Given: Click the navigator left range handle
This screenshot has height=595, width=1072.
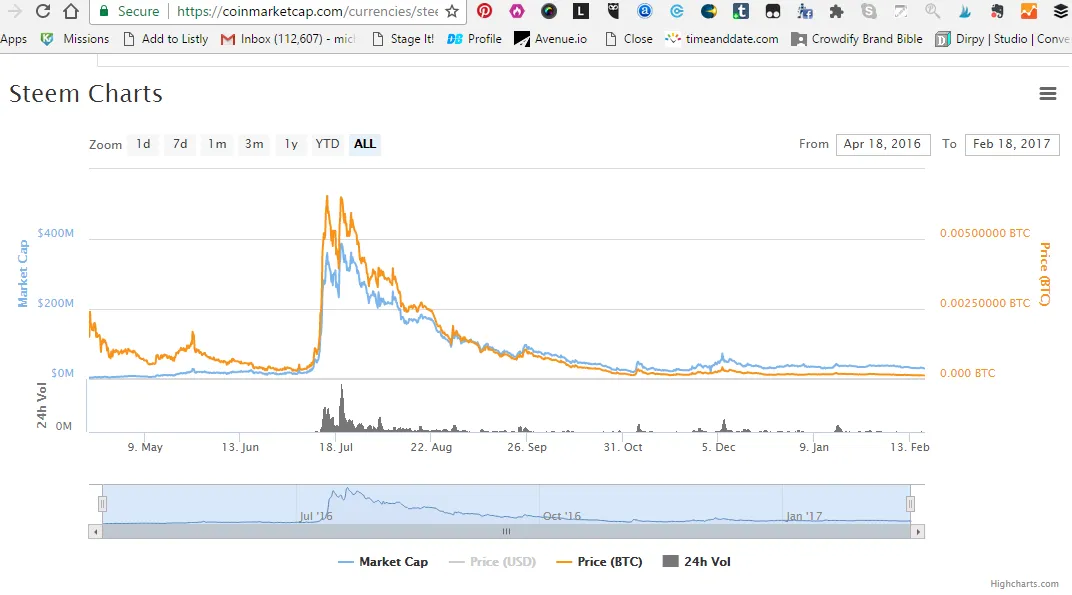Looking at the screenshot, I should coord(102,504).
